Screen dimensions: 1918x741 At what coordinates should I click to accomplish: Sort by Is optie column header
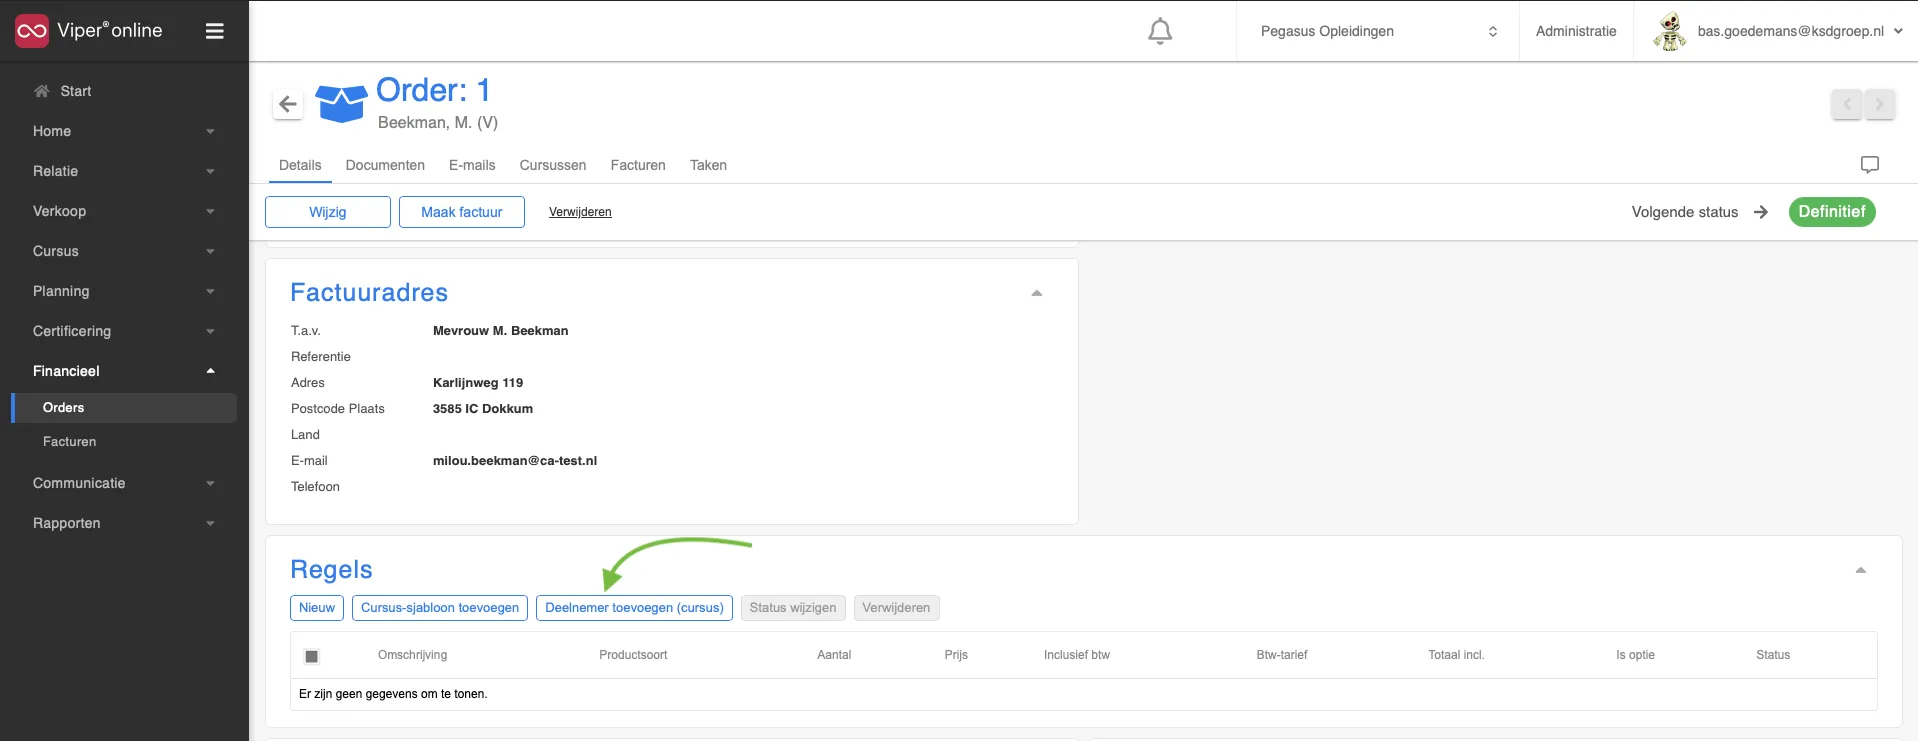(1635, 655)
